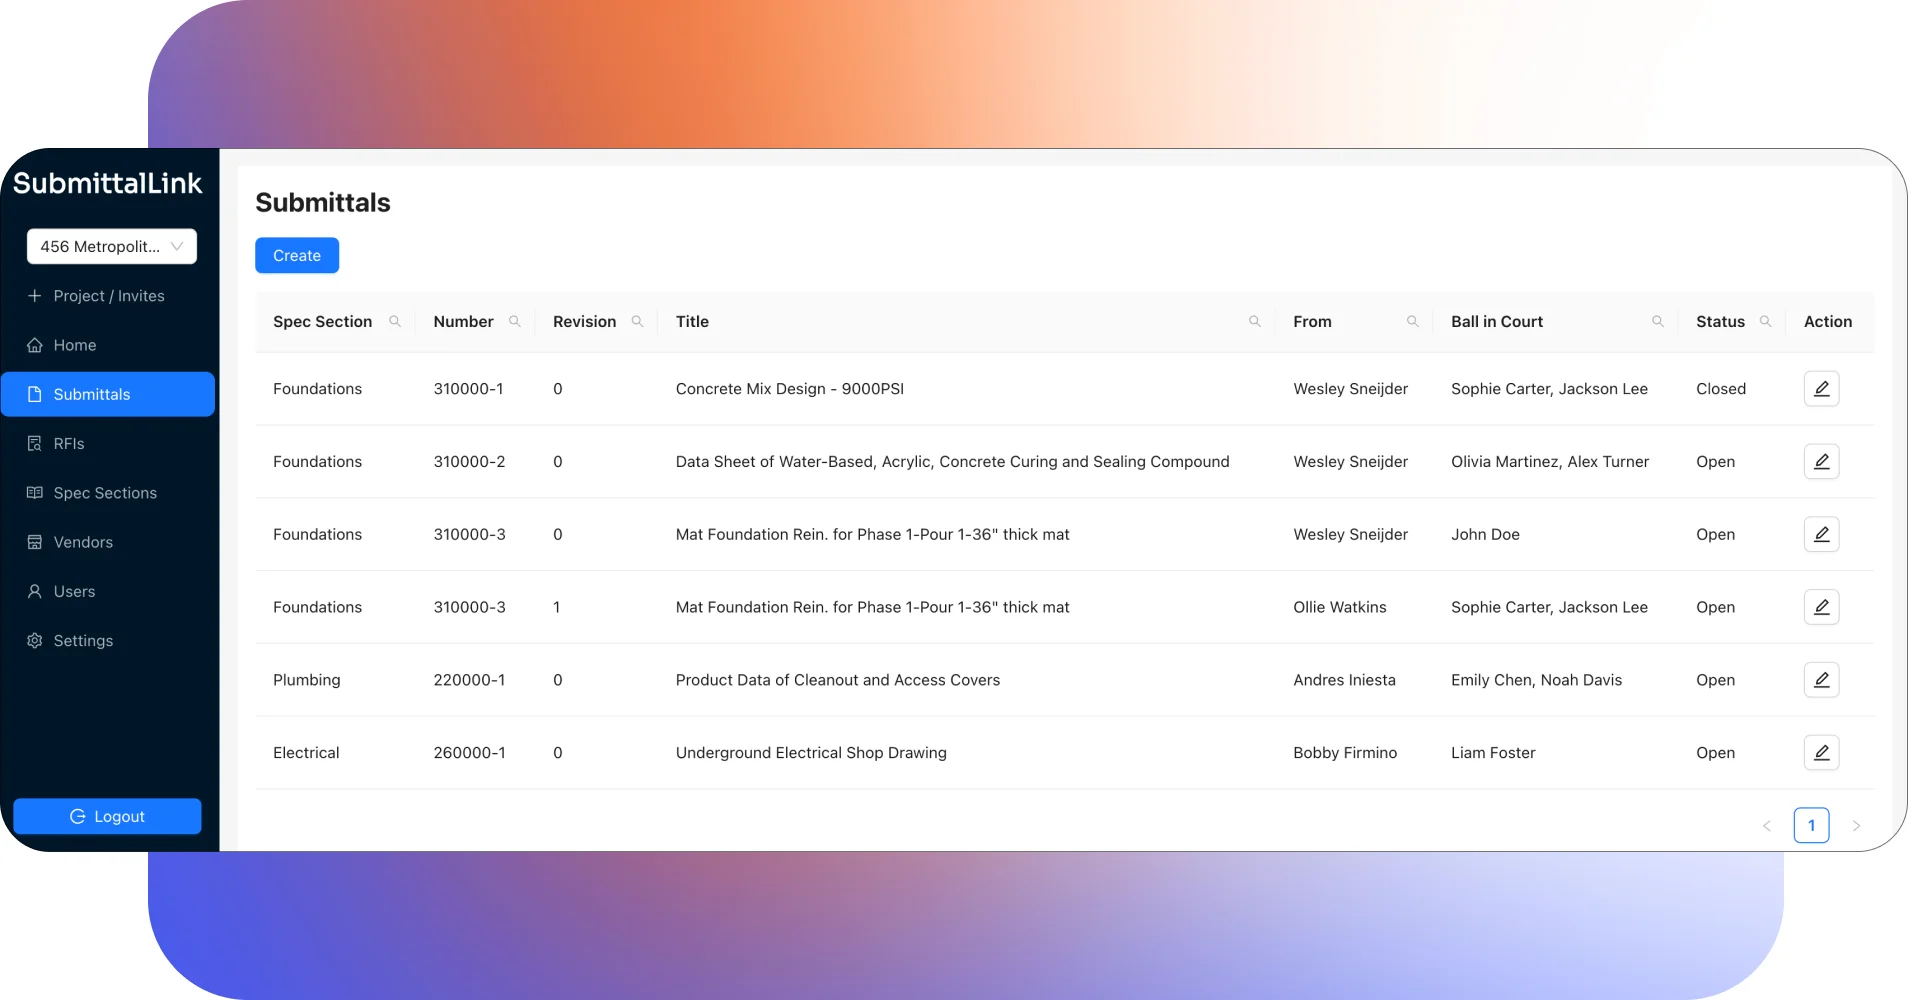
Task: Edit submittal 310000-3 from Ollie Watkins
Action: point(1821,607)
